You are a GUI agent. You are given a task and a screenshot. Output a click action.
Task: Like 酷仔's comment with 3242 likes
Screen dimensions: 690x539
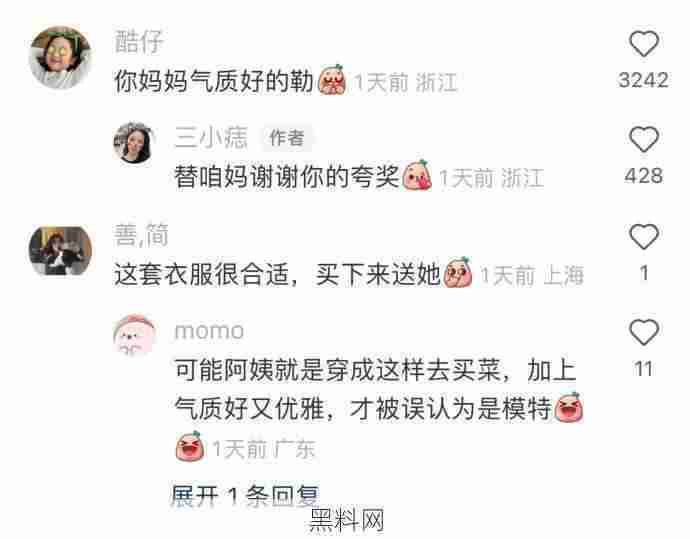pos(644,44)
